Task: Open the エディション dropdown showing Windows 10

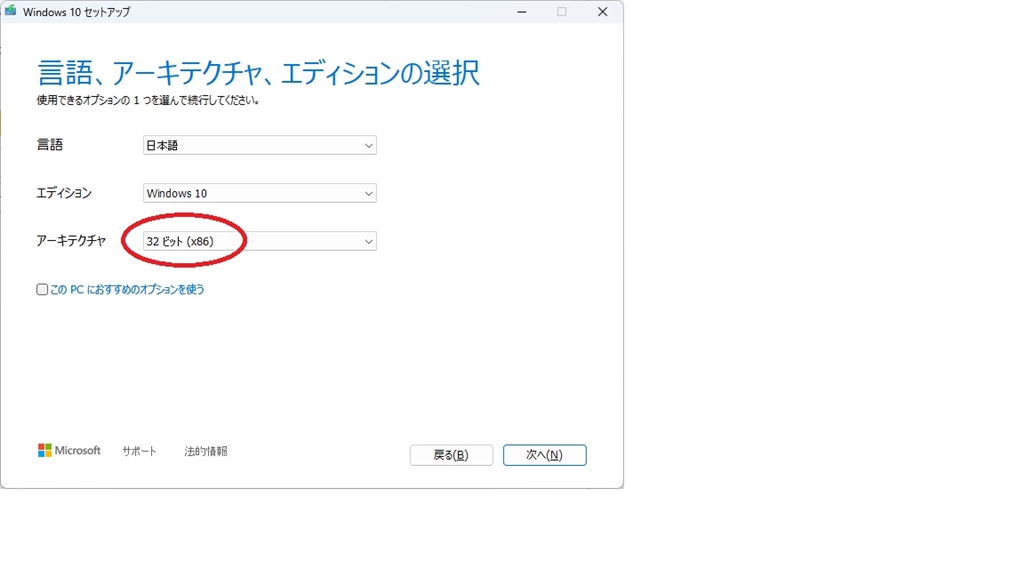Action: (x=259, y=193)
